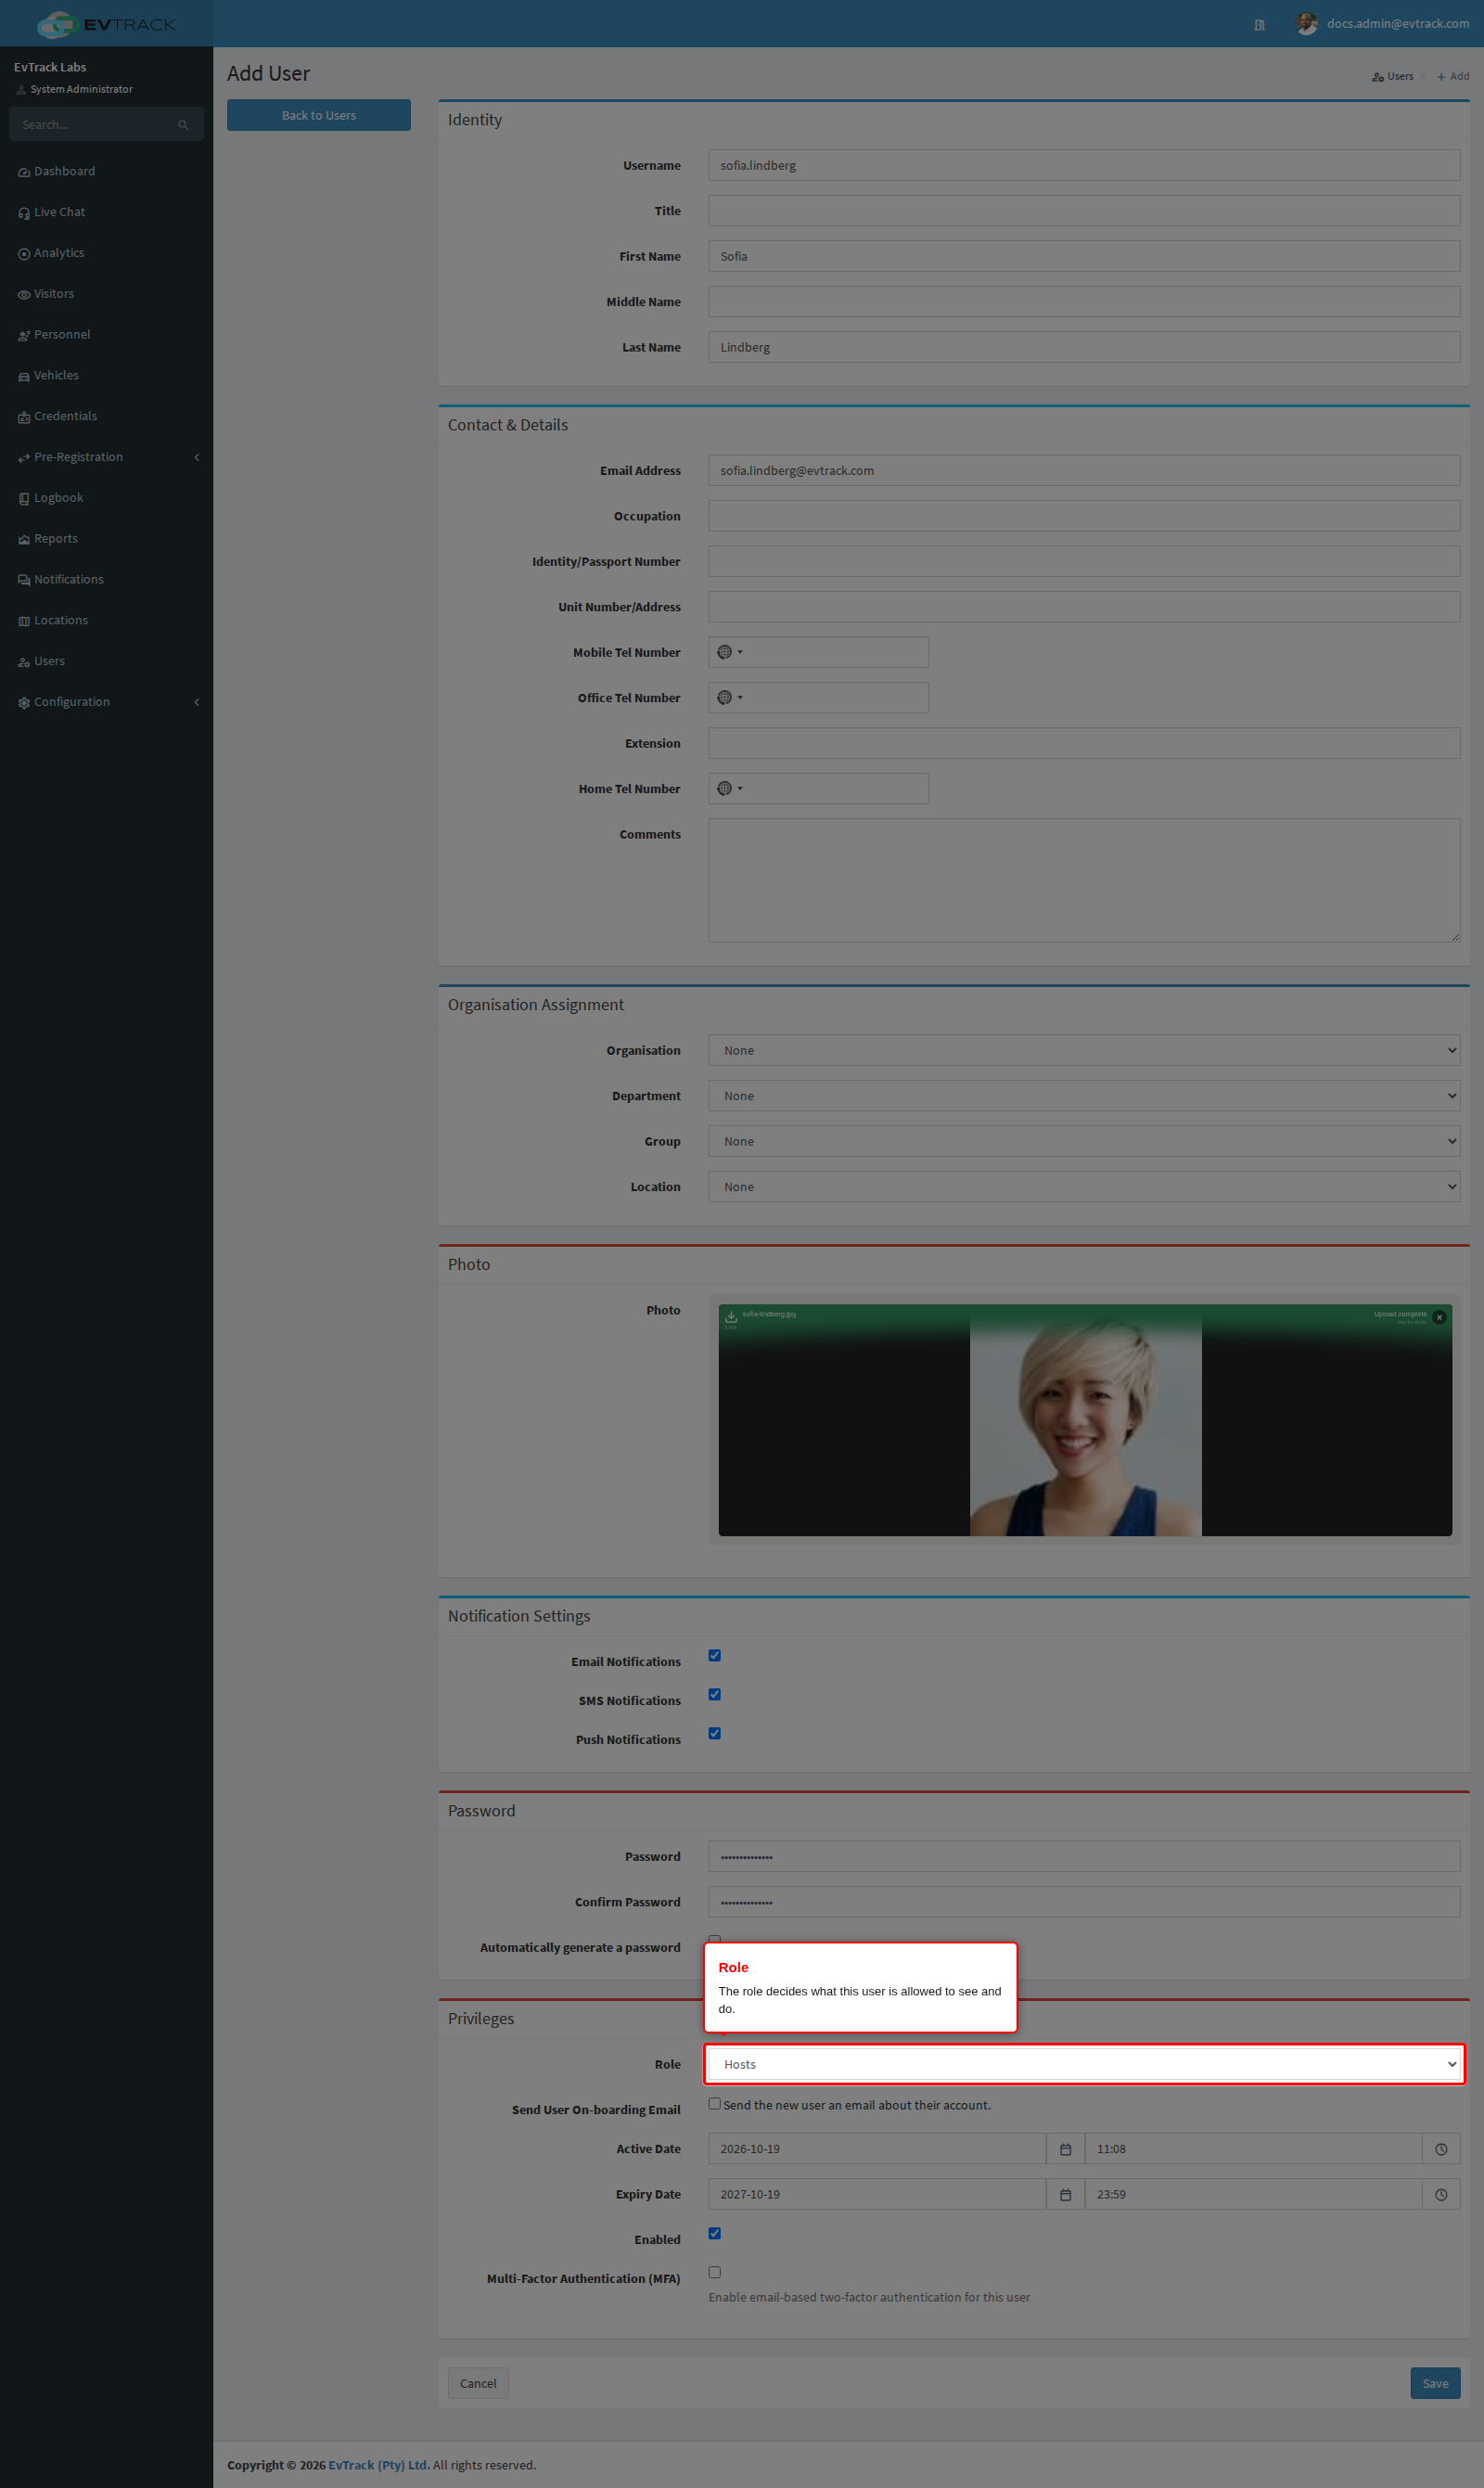Toggle SMS Notifications checkbox
This screenshot has width=1484, height=2488.
point(715,1695)
